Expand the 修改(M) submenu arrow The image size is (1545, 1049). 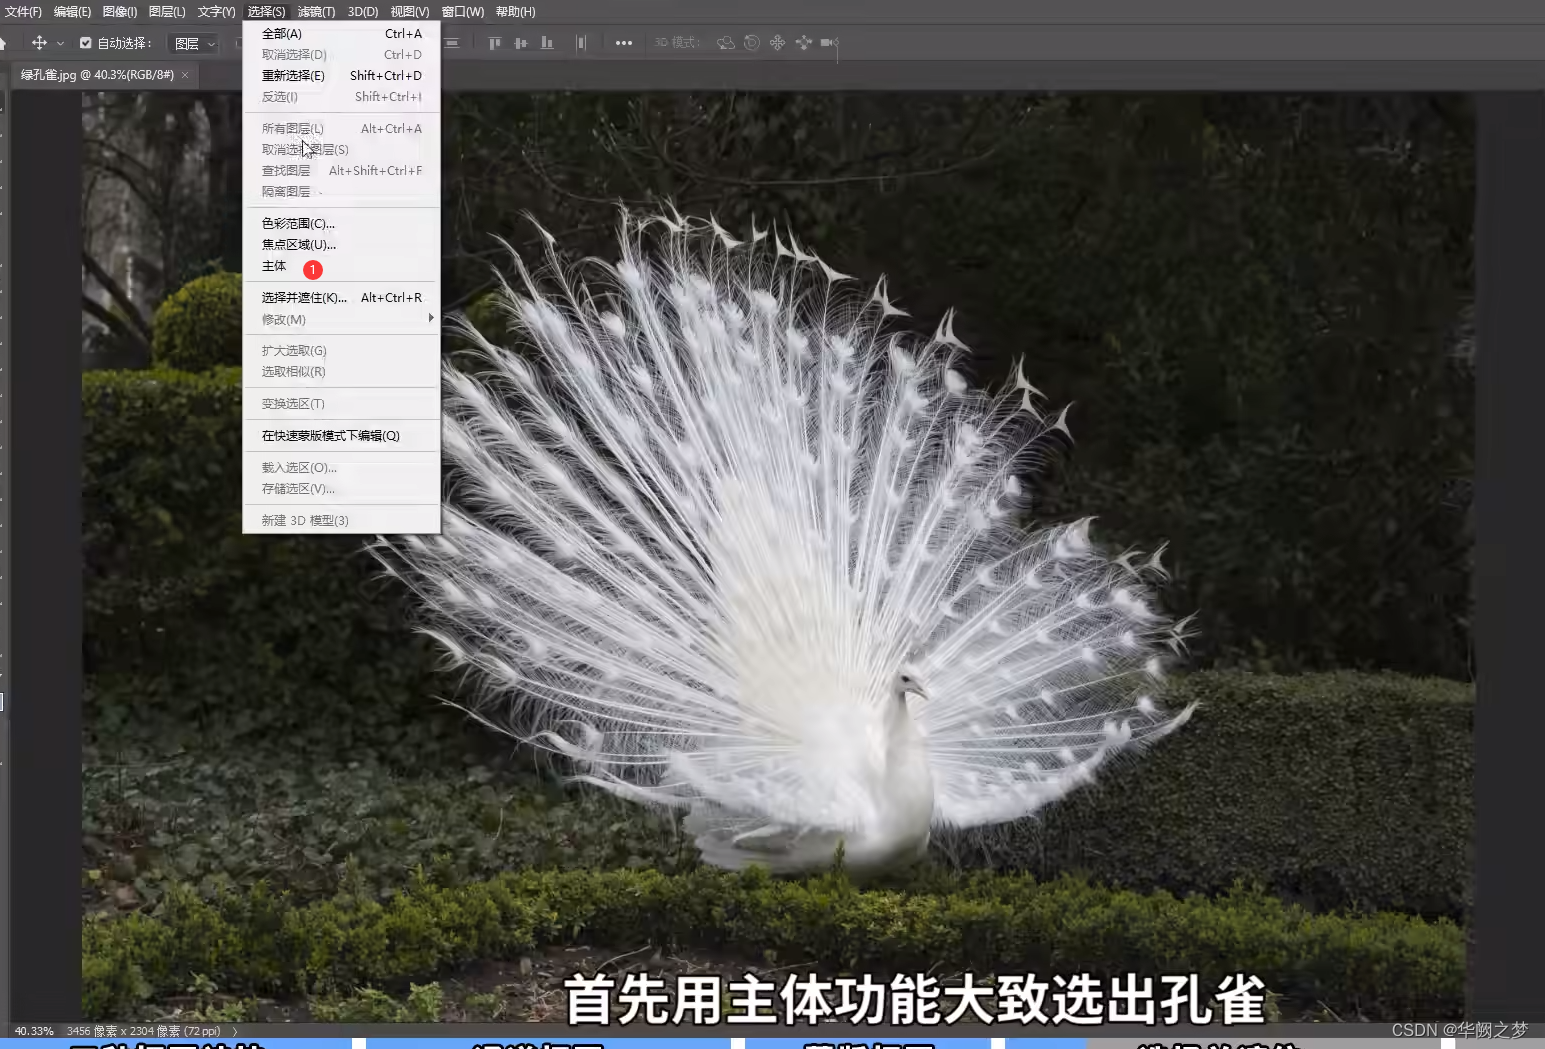pos(431,319)
